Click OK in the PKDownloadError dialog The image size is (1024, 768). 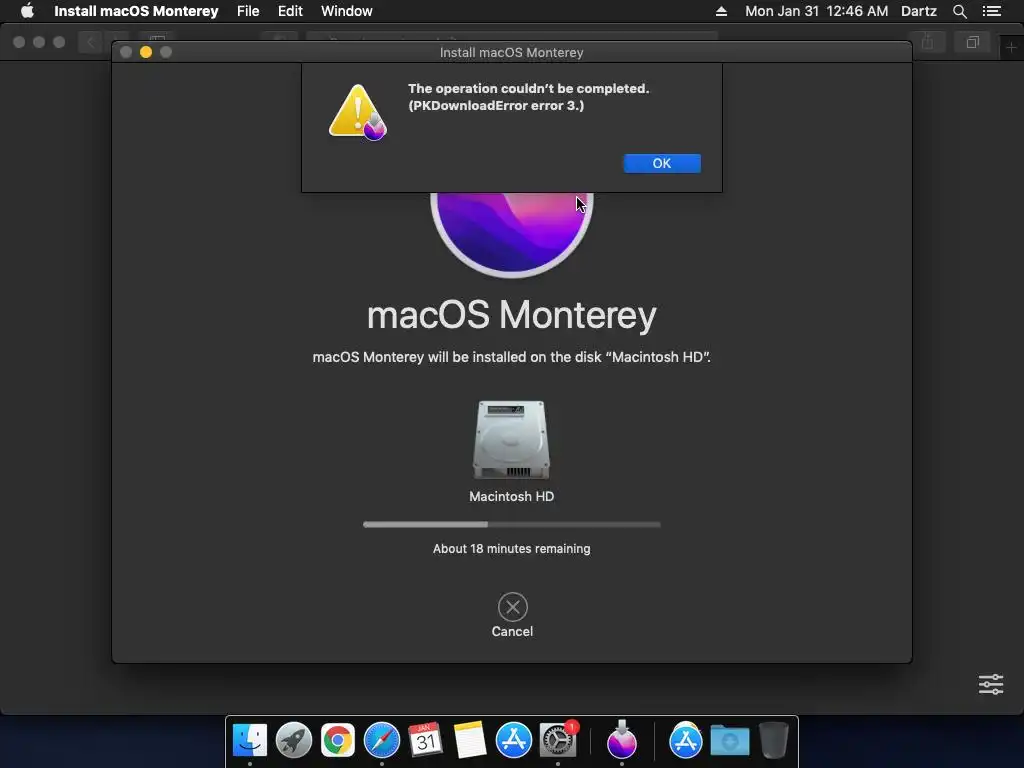click(x=662, y=163)
